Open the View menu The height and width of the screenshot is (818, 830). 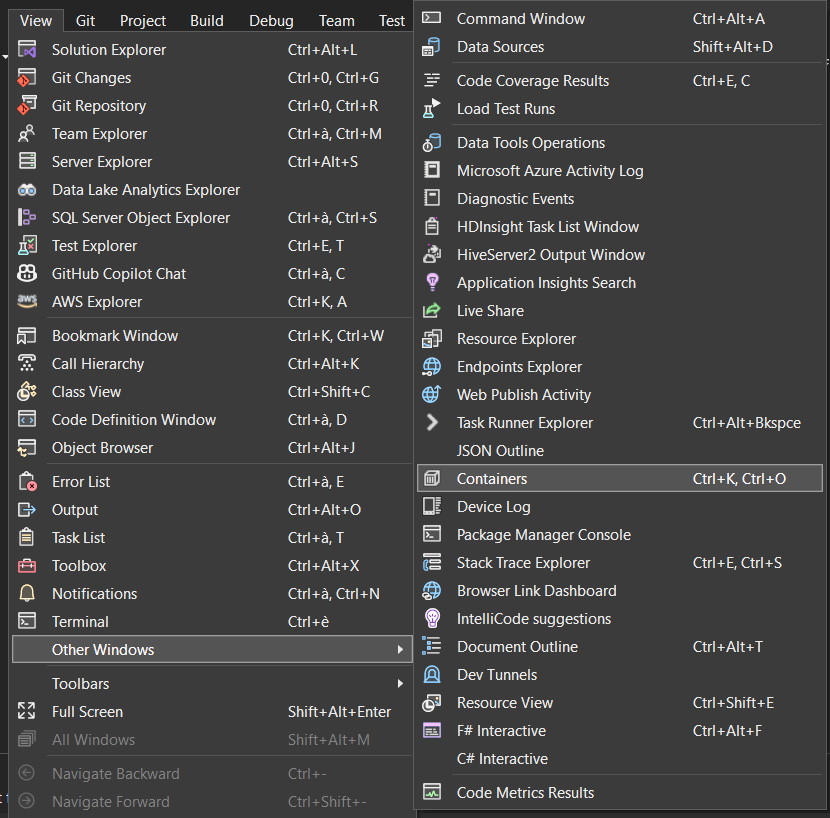coord(36,21)
